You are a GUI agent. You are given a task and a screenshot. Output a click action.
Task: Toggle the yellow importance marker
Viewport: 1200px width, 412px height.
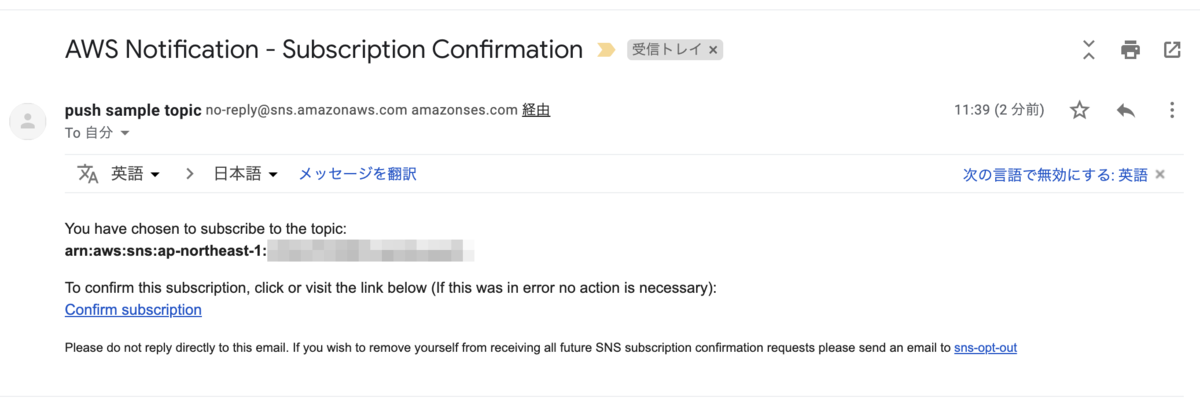click(x=605, y=49)
